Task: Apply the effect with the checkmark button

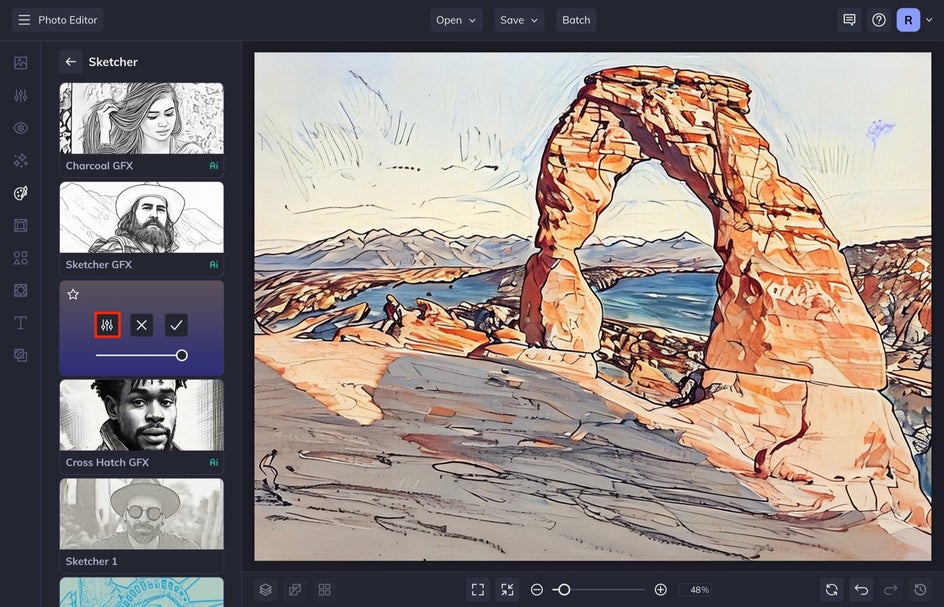Action: tap(176, 325)
